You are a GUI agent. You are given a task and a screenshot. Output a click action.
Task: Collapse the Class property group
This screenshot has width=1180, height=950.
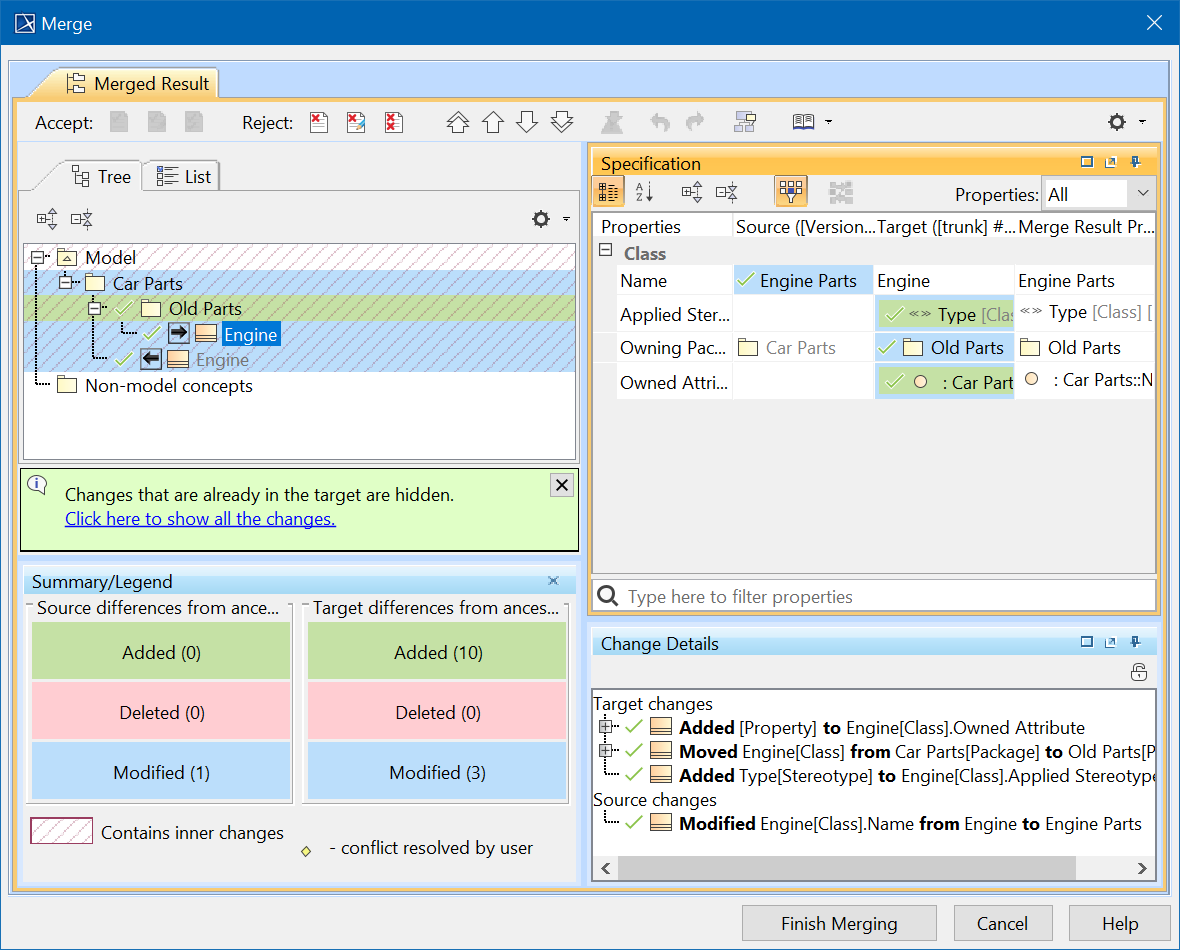point(605,252)
